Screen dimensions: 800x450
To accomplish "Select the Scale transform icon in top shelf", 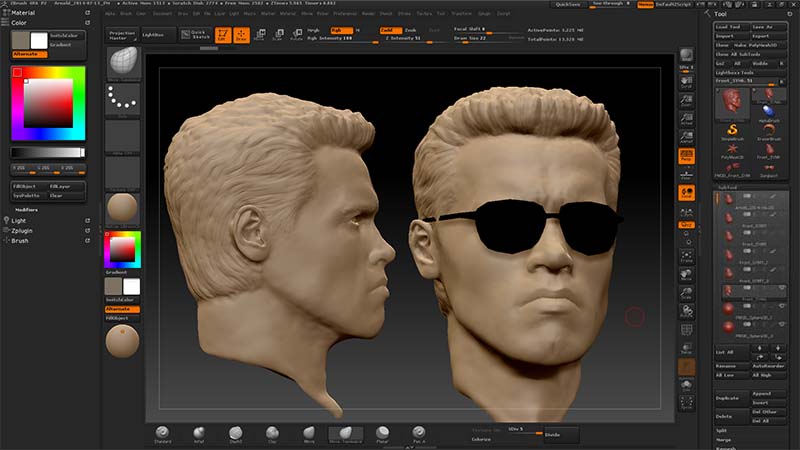I will pos(278,35).
